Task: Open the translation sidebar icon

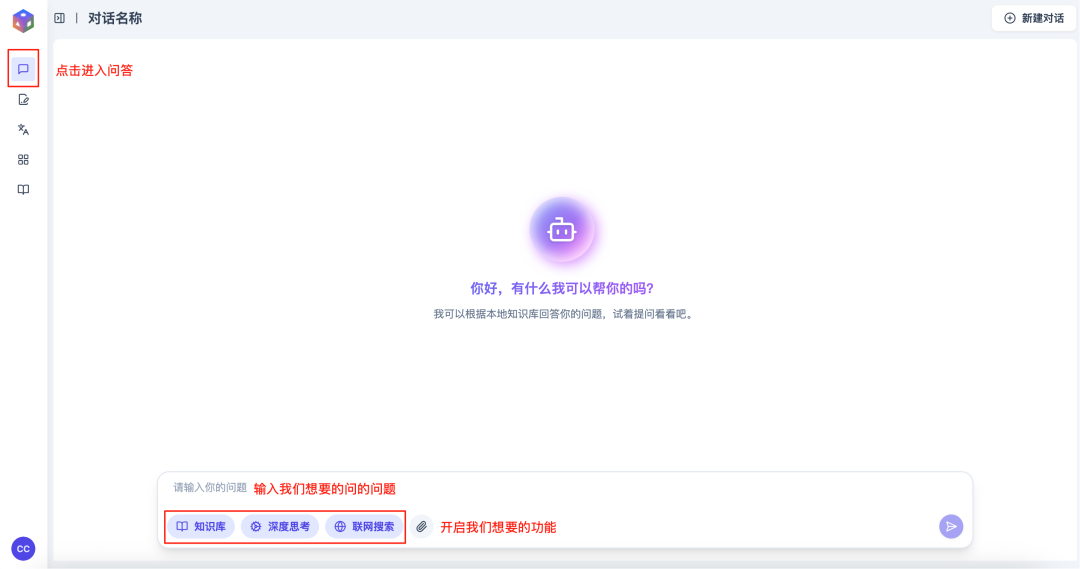Action: pos(23,130)
